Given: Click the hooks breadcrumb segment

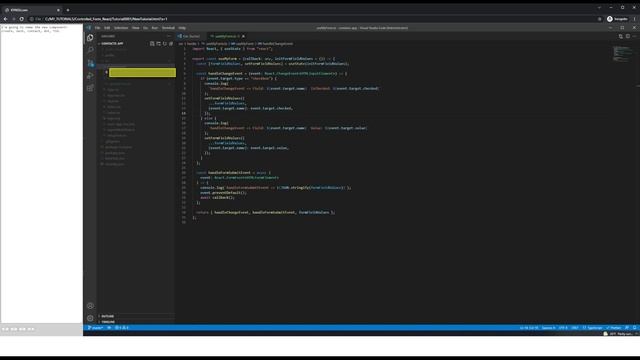Looking at the screenshot, I should pos(192,44).
